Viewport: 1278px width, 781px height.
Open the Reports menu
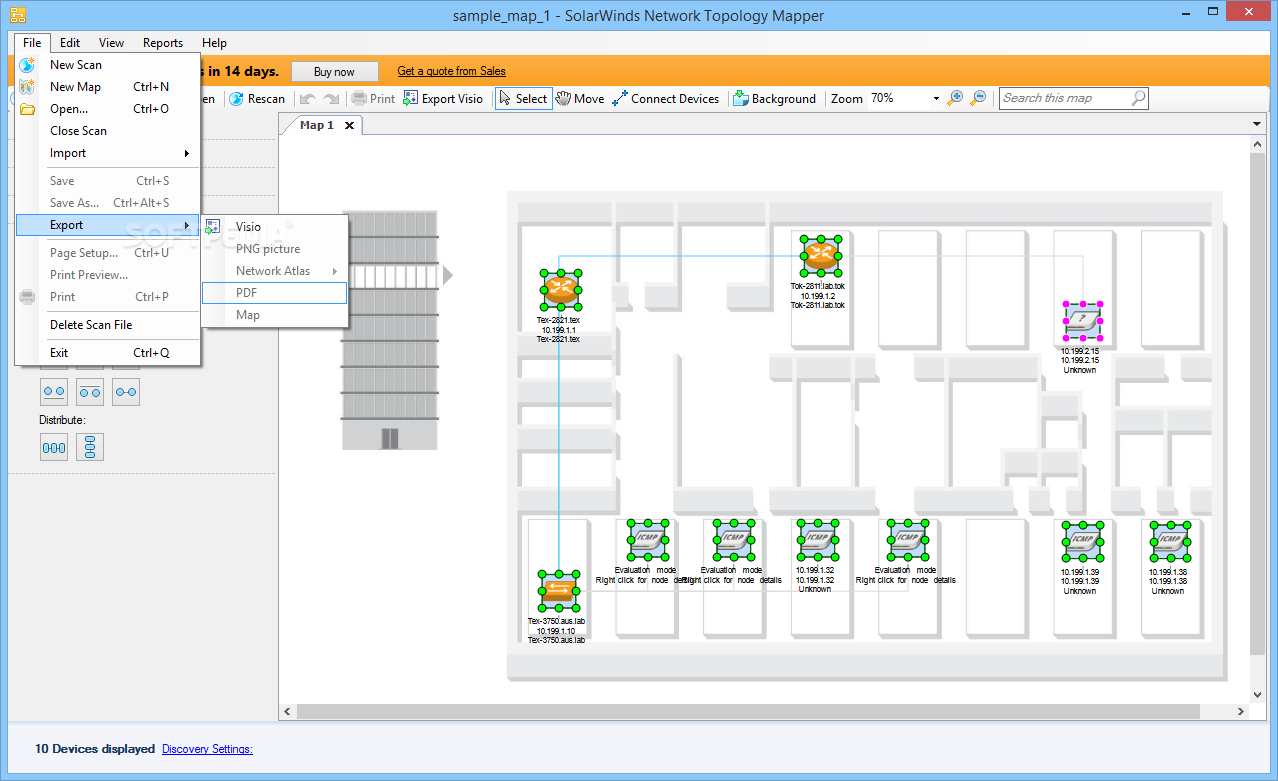(163, 43)
